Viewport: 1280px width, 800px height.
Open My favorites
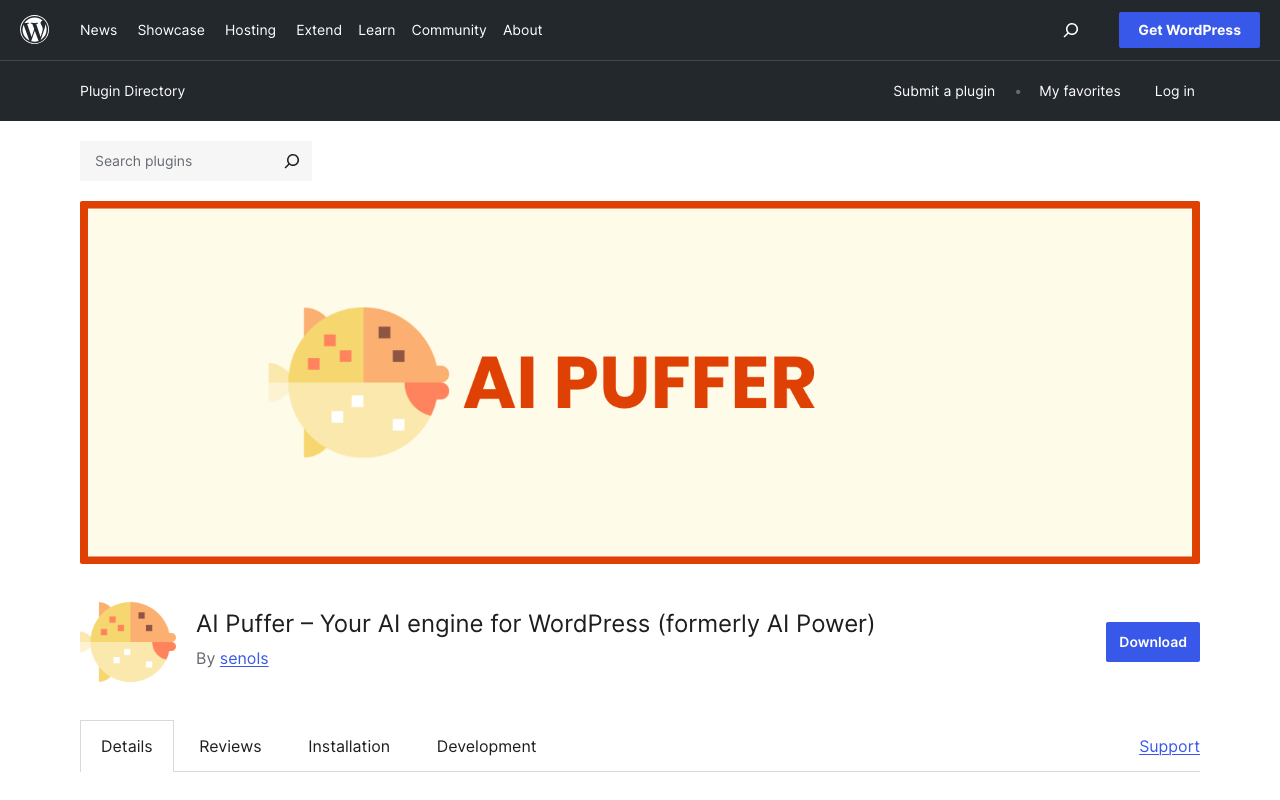1080,91
